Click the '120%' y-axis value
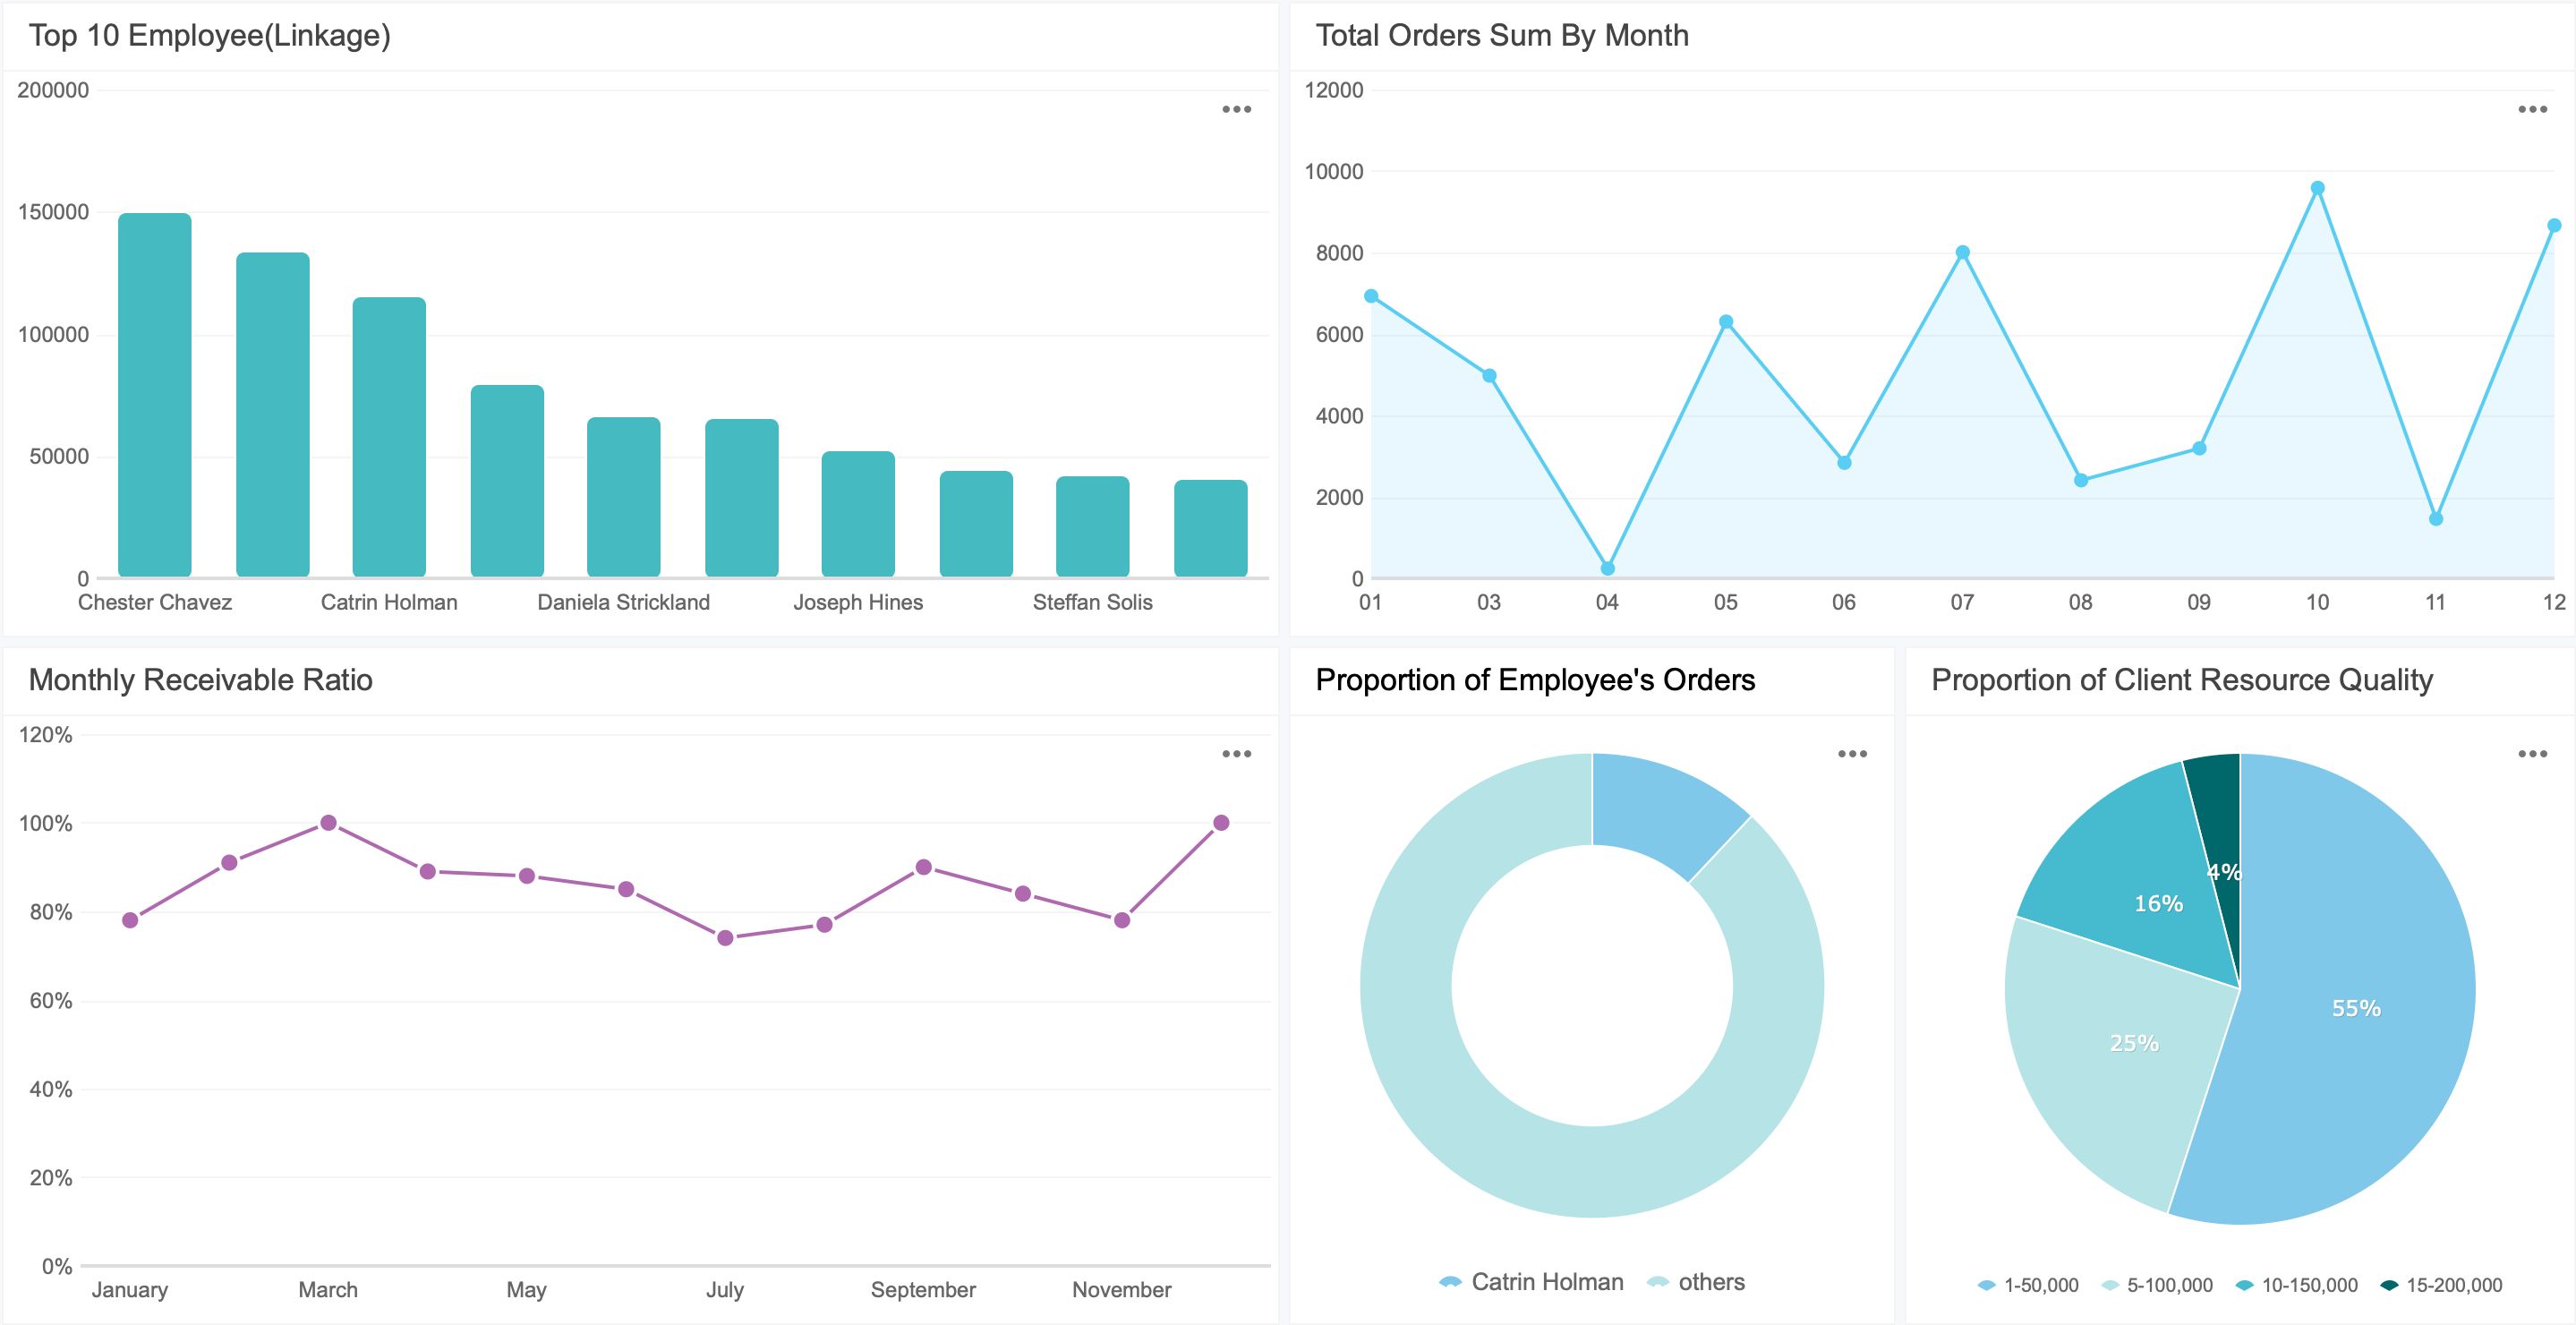Screen dimensions: 2576x1325 coord(46,735)
